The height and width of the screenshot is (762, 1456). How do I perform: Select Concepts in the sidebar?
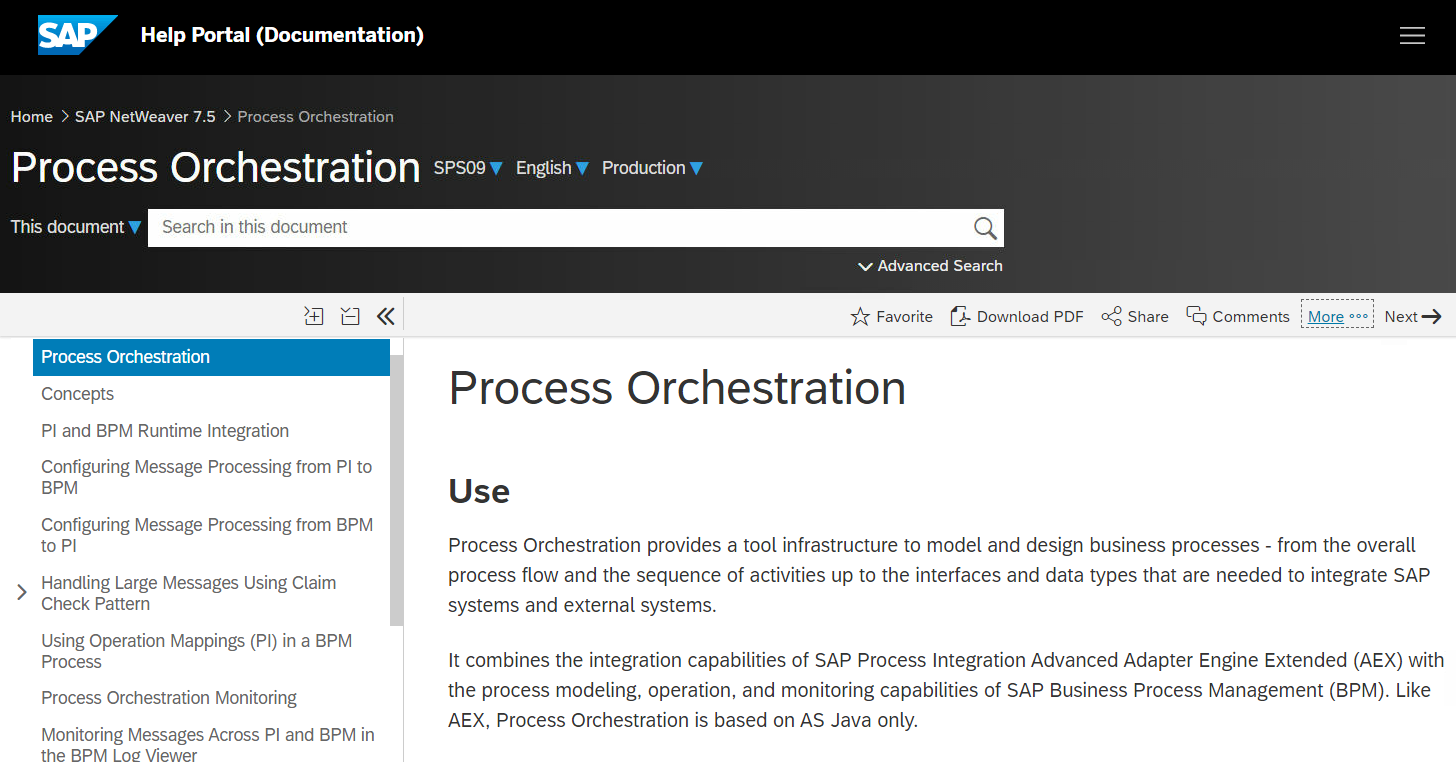pos(77,394)
